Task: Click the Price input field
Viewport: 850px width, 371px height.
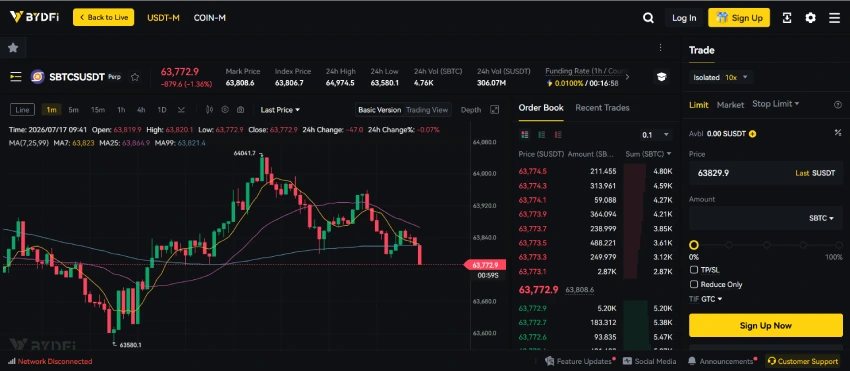Action: pyautogui.click(x=765, y=173)
